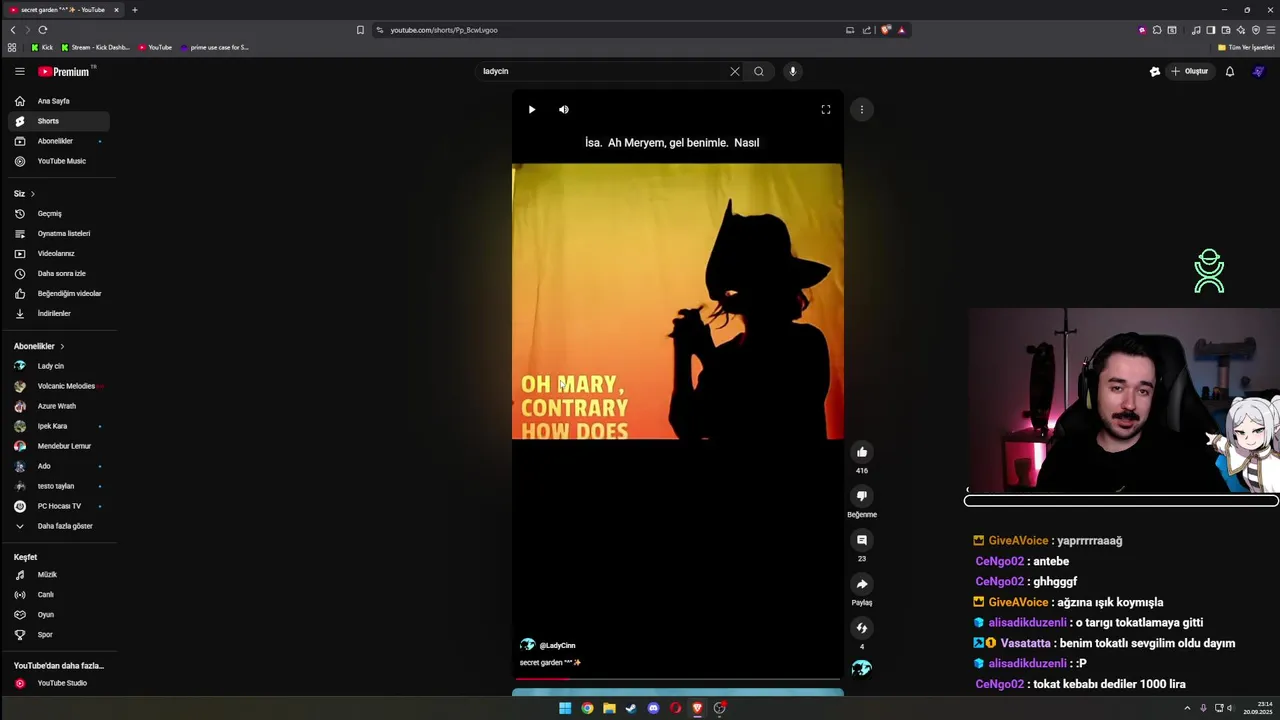Click the sparkle icon beside Oluştur

point(1154,71)
